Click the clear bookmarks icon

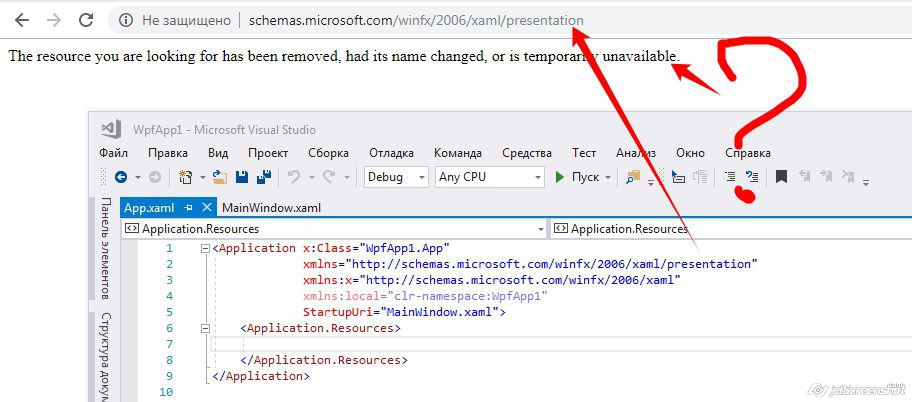click(848, 176)
